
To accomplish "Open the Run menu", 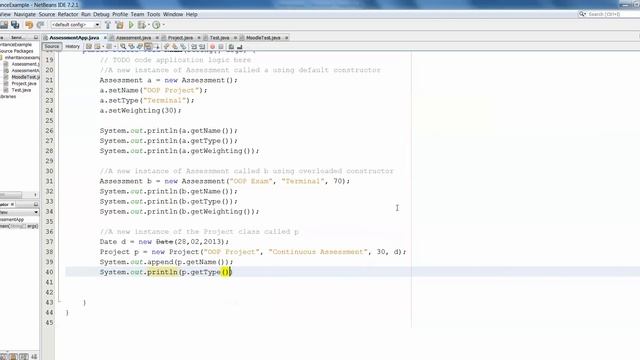I will [x=86, y=14].
